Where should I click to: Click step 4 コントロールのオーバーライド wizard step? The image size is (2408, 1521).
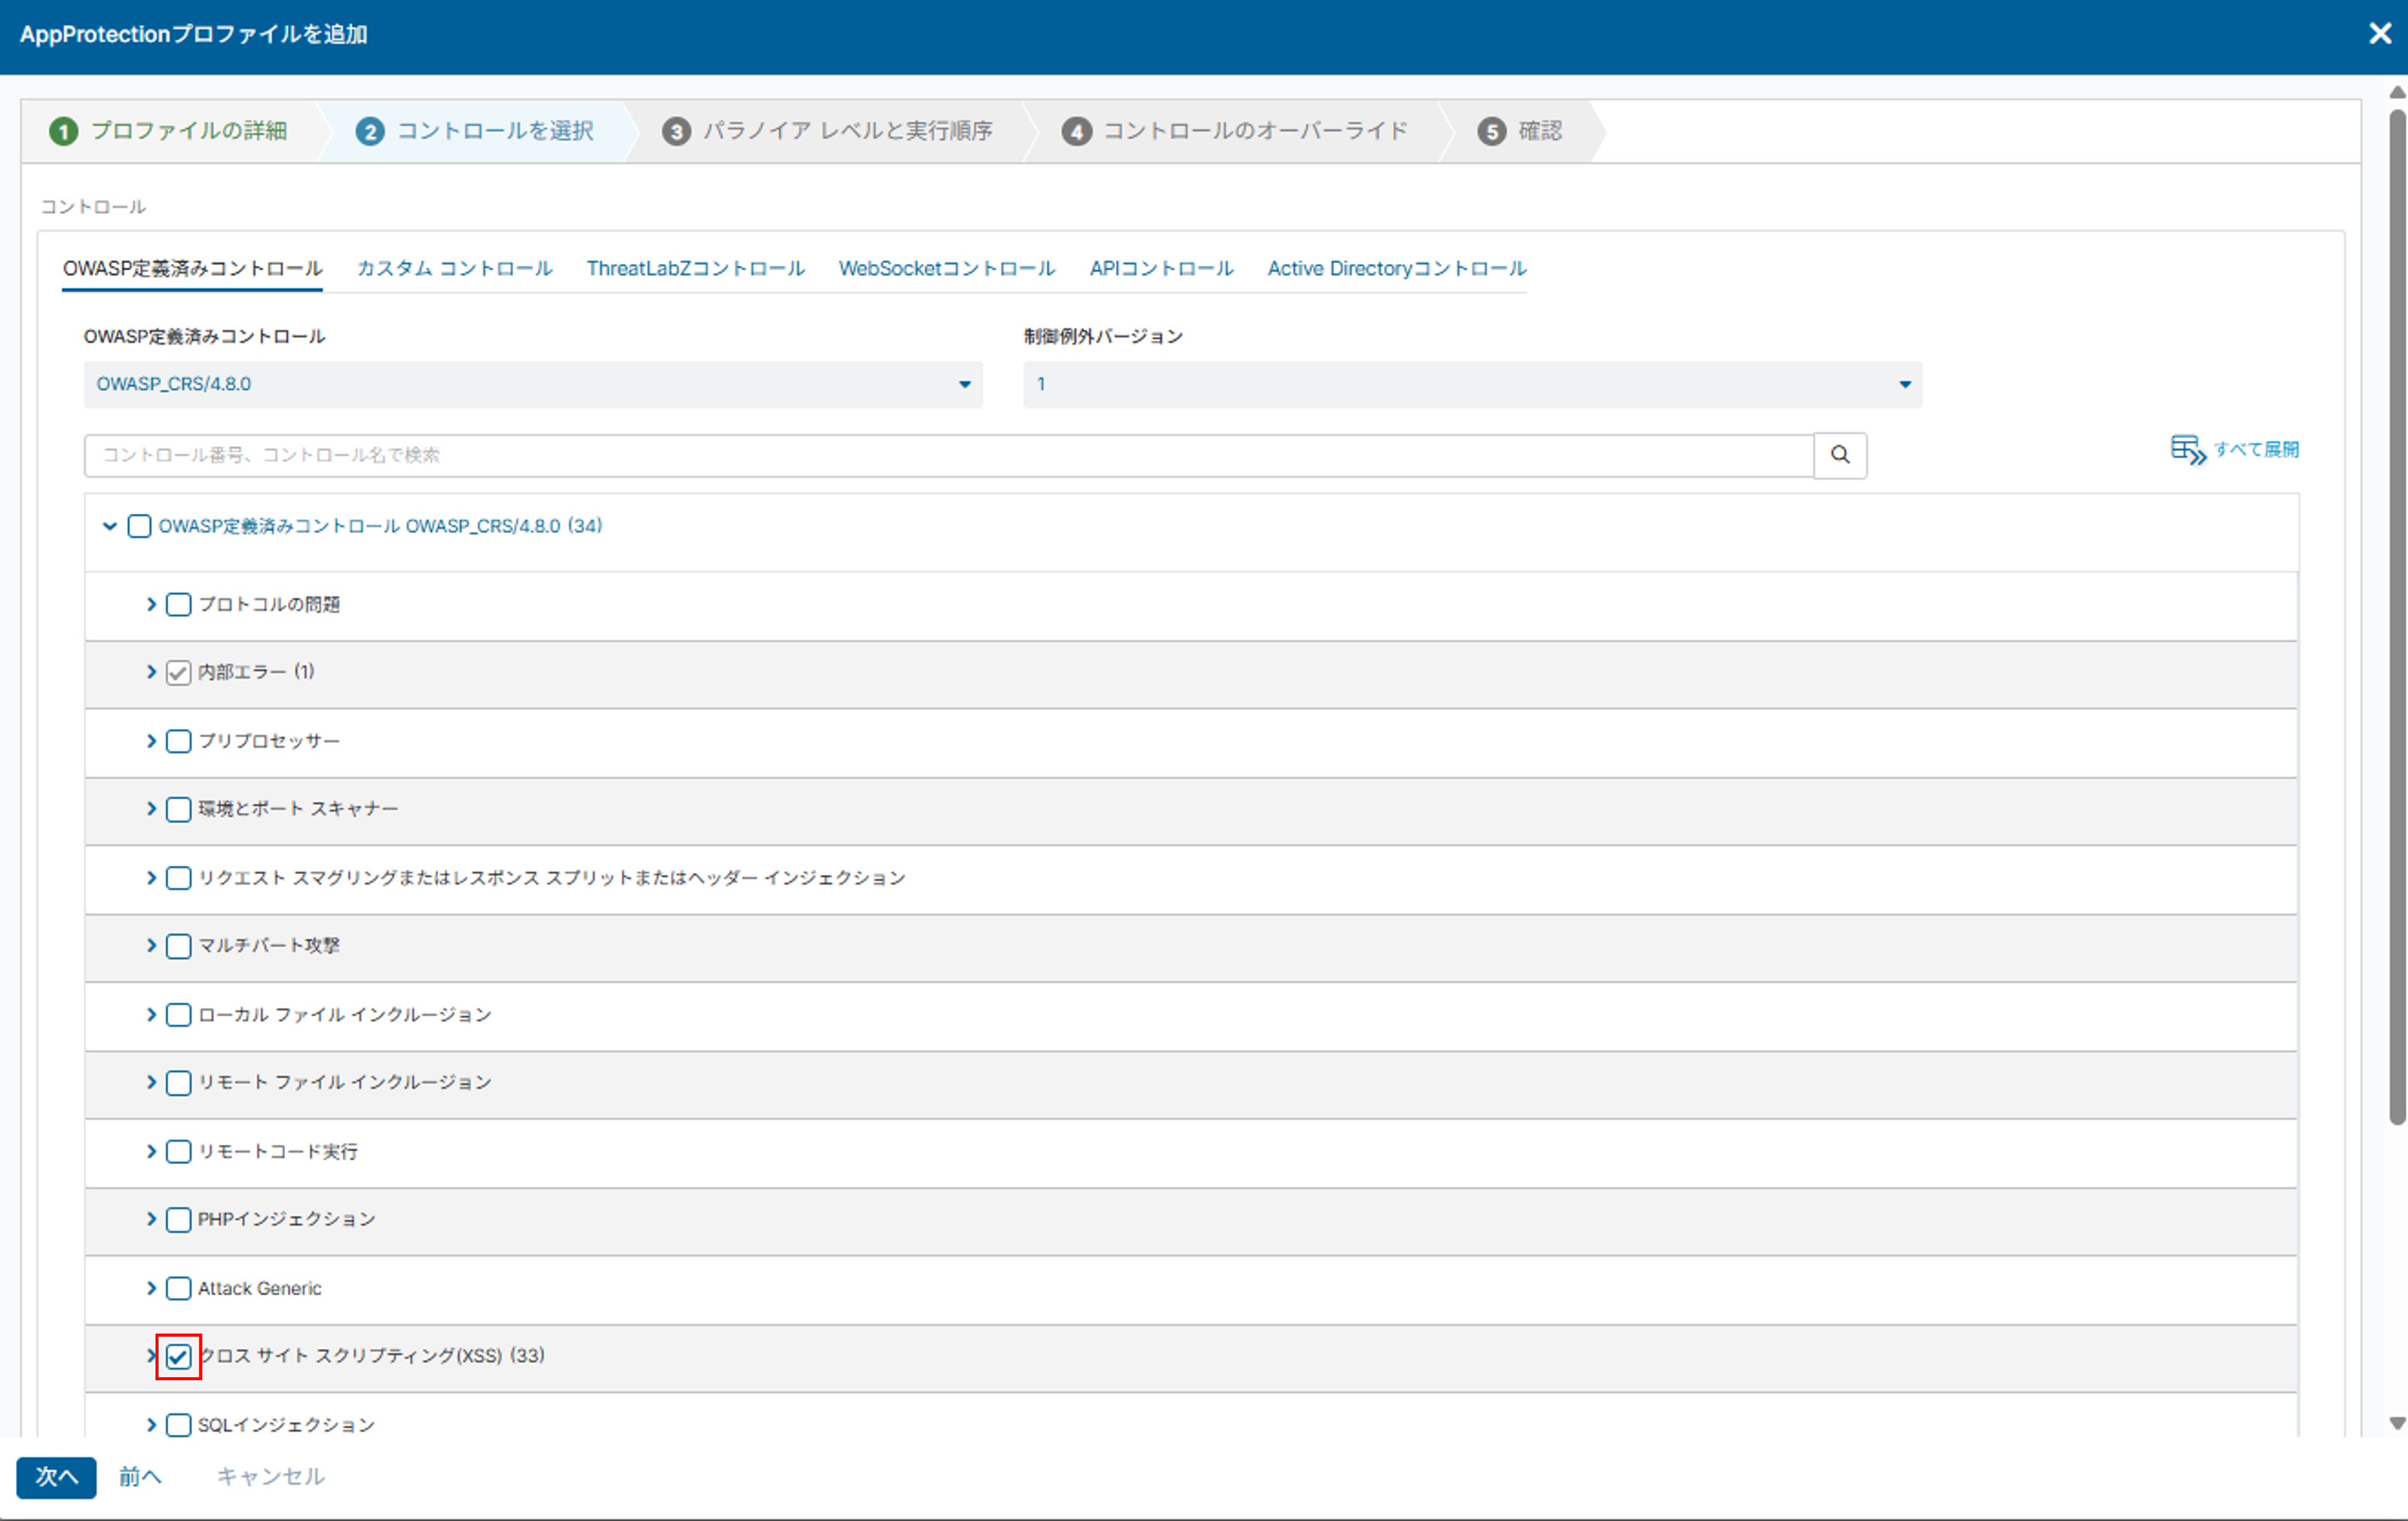[1236, 131]
